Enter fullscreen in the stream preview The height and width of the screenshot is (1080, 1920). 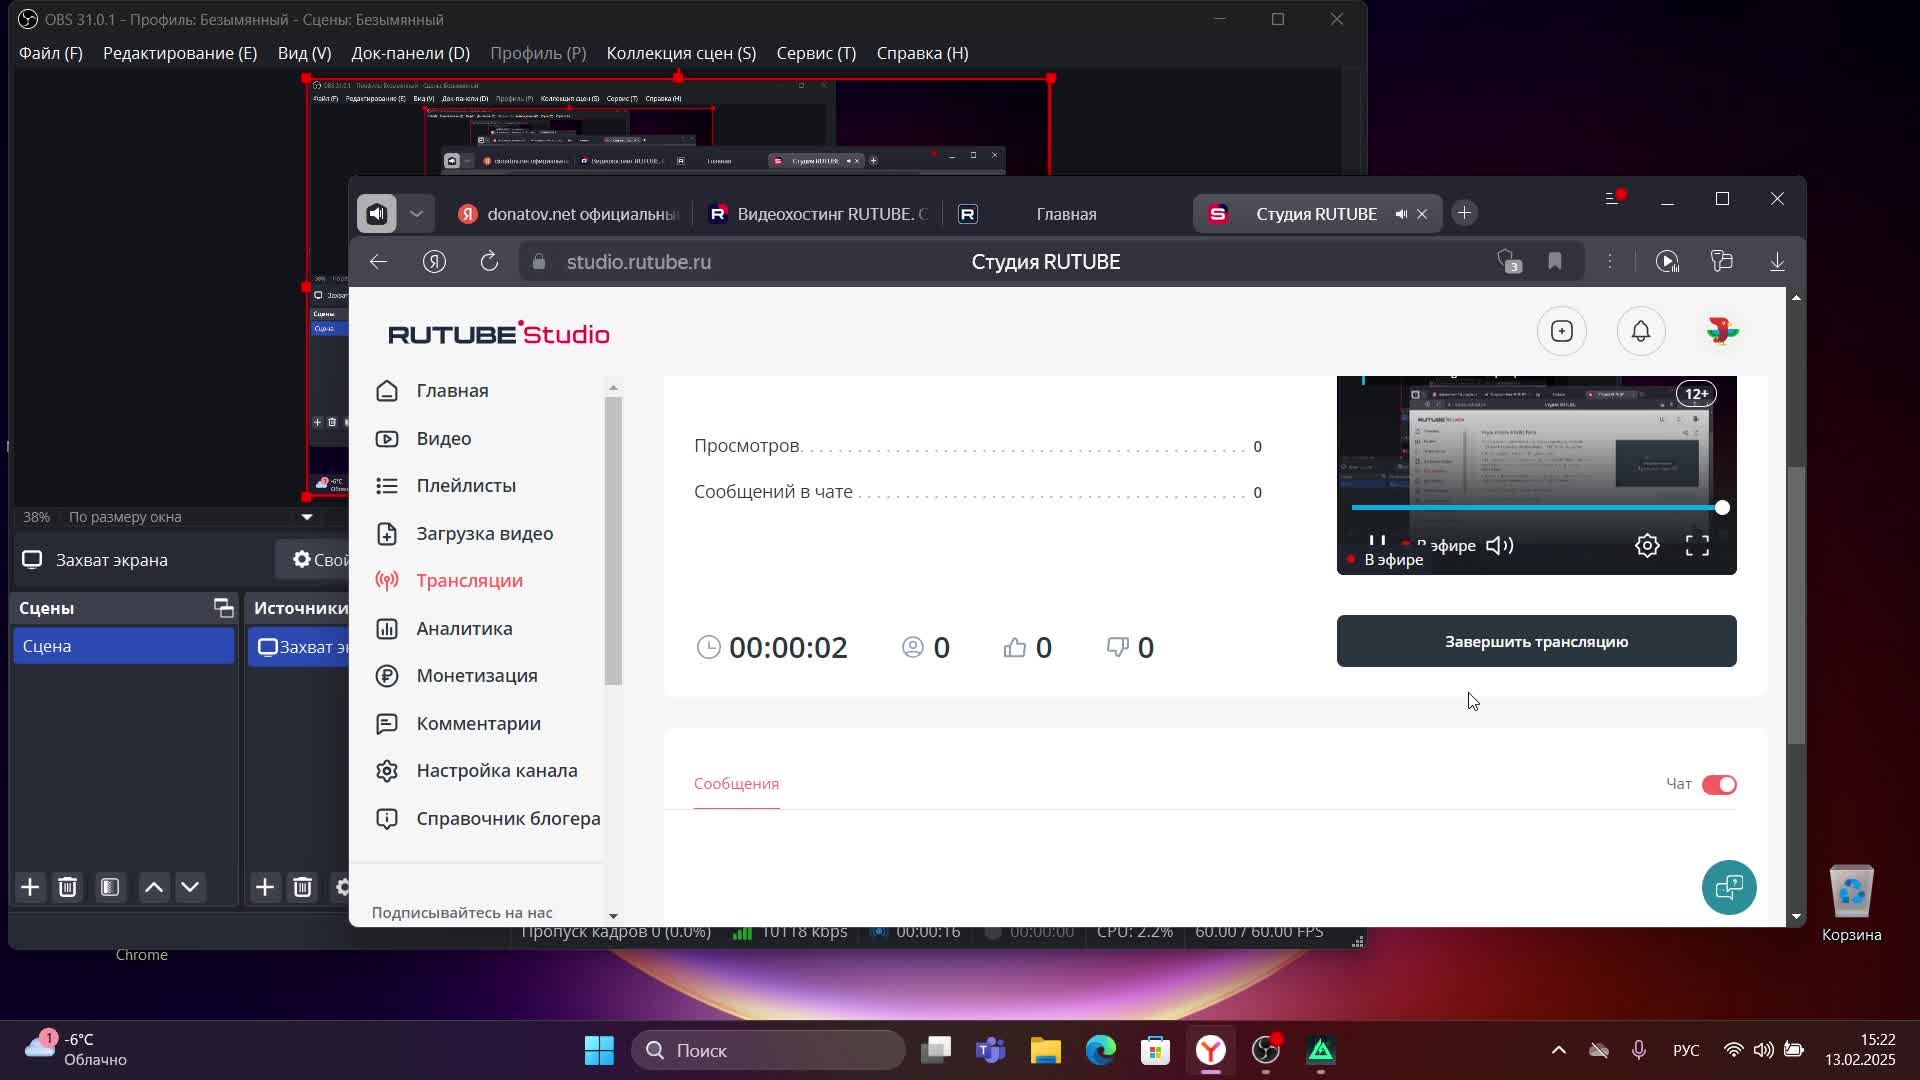tap(1697, 546)
